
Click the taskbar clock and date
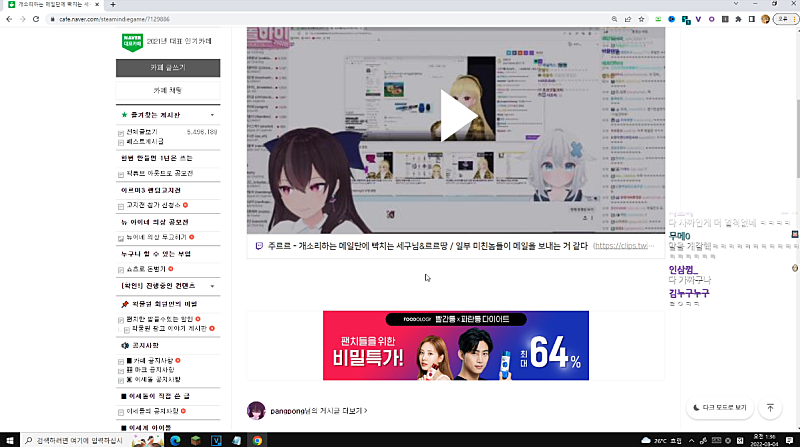(x=764, y=440)
